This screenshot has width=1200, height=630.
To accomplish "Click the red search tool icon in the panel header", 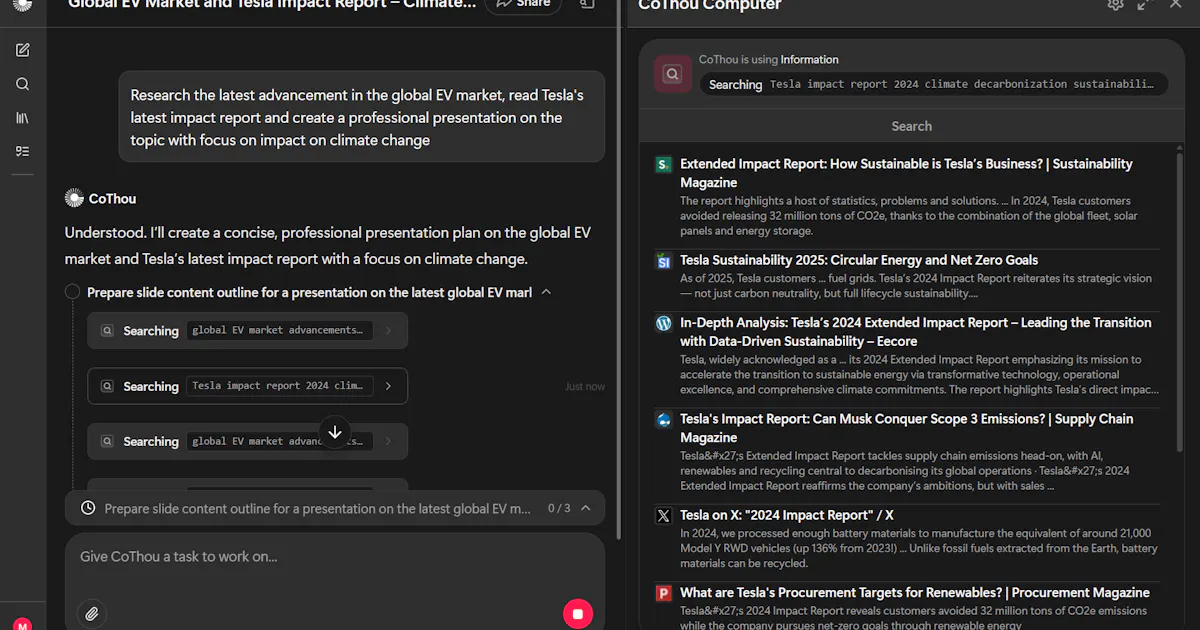I will [673, 74].
